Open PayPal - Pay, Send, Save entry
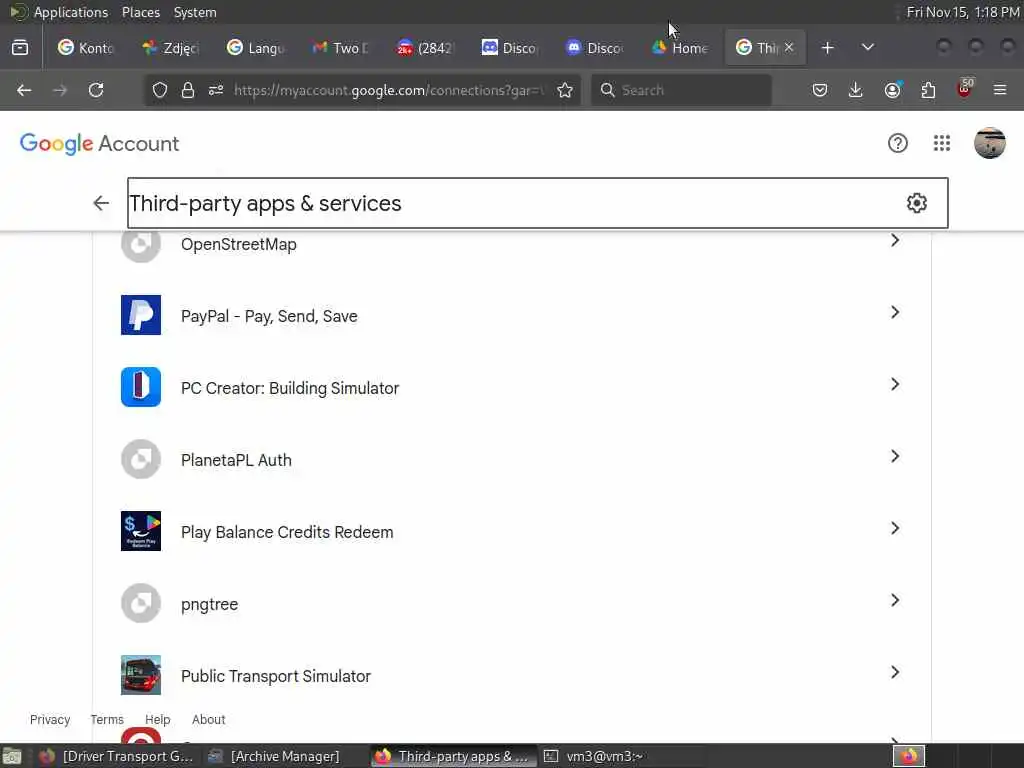The image size is (1024, 768). (512, 316)
